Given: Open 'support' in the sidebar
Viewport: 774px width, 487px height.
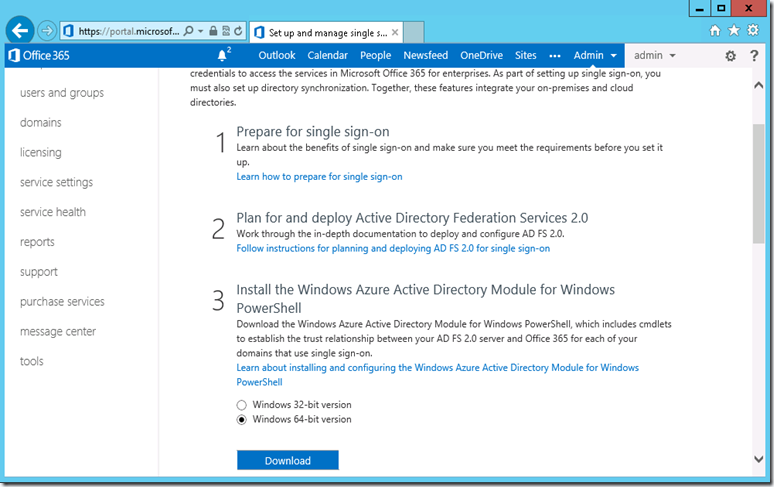Looking at the screenshot, I should (x=39, y=272).
